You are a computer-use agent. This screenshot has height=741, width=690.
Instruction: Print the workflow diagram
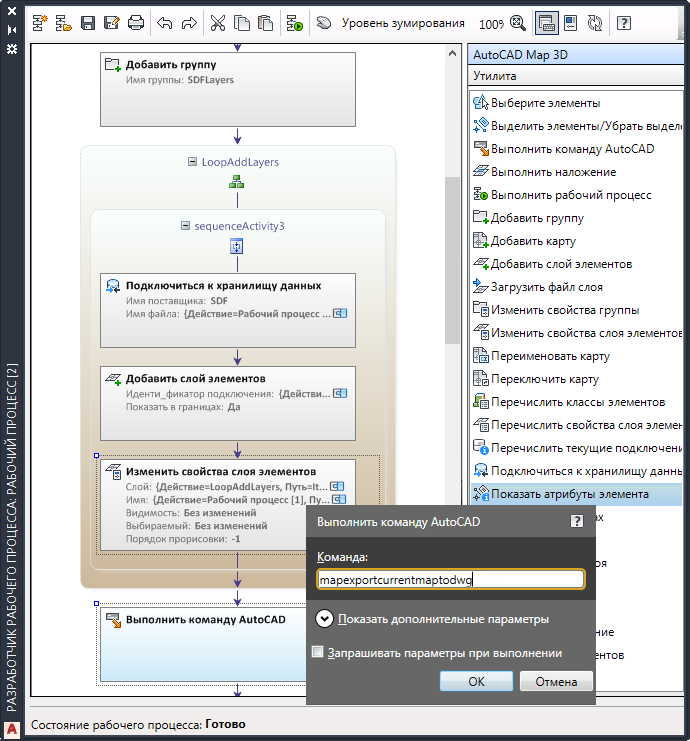coord(136,23)
